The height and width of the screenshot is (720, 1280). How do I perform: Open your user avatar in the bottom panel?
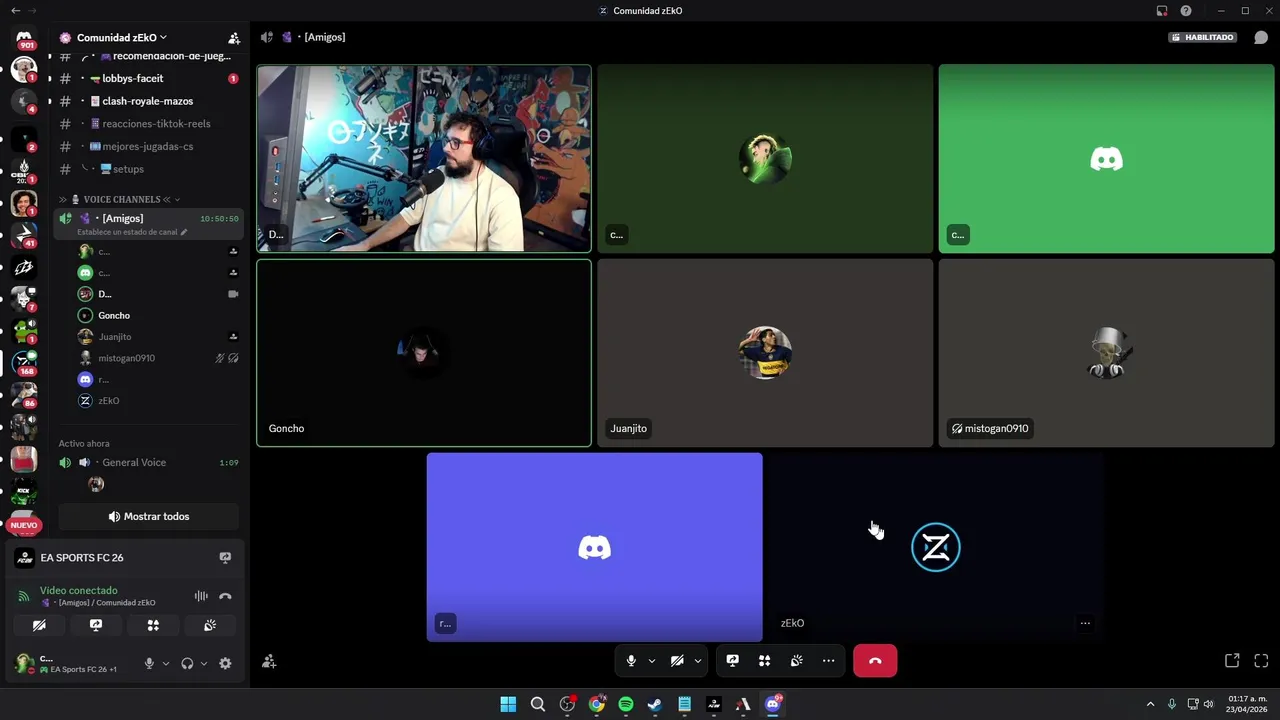tap(24, 663)
